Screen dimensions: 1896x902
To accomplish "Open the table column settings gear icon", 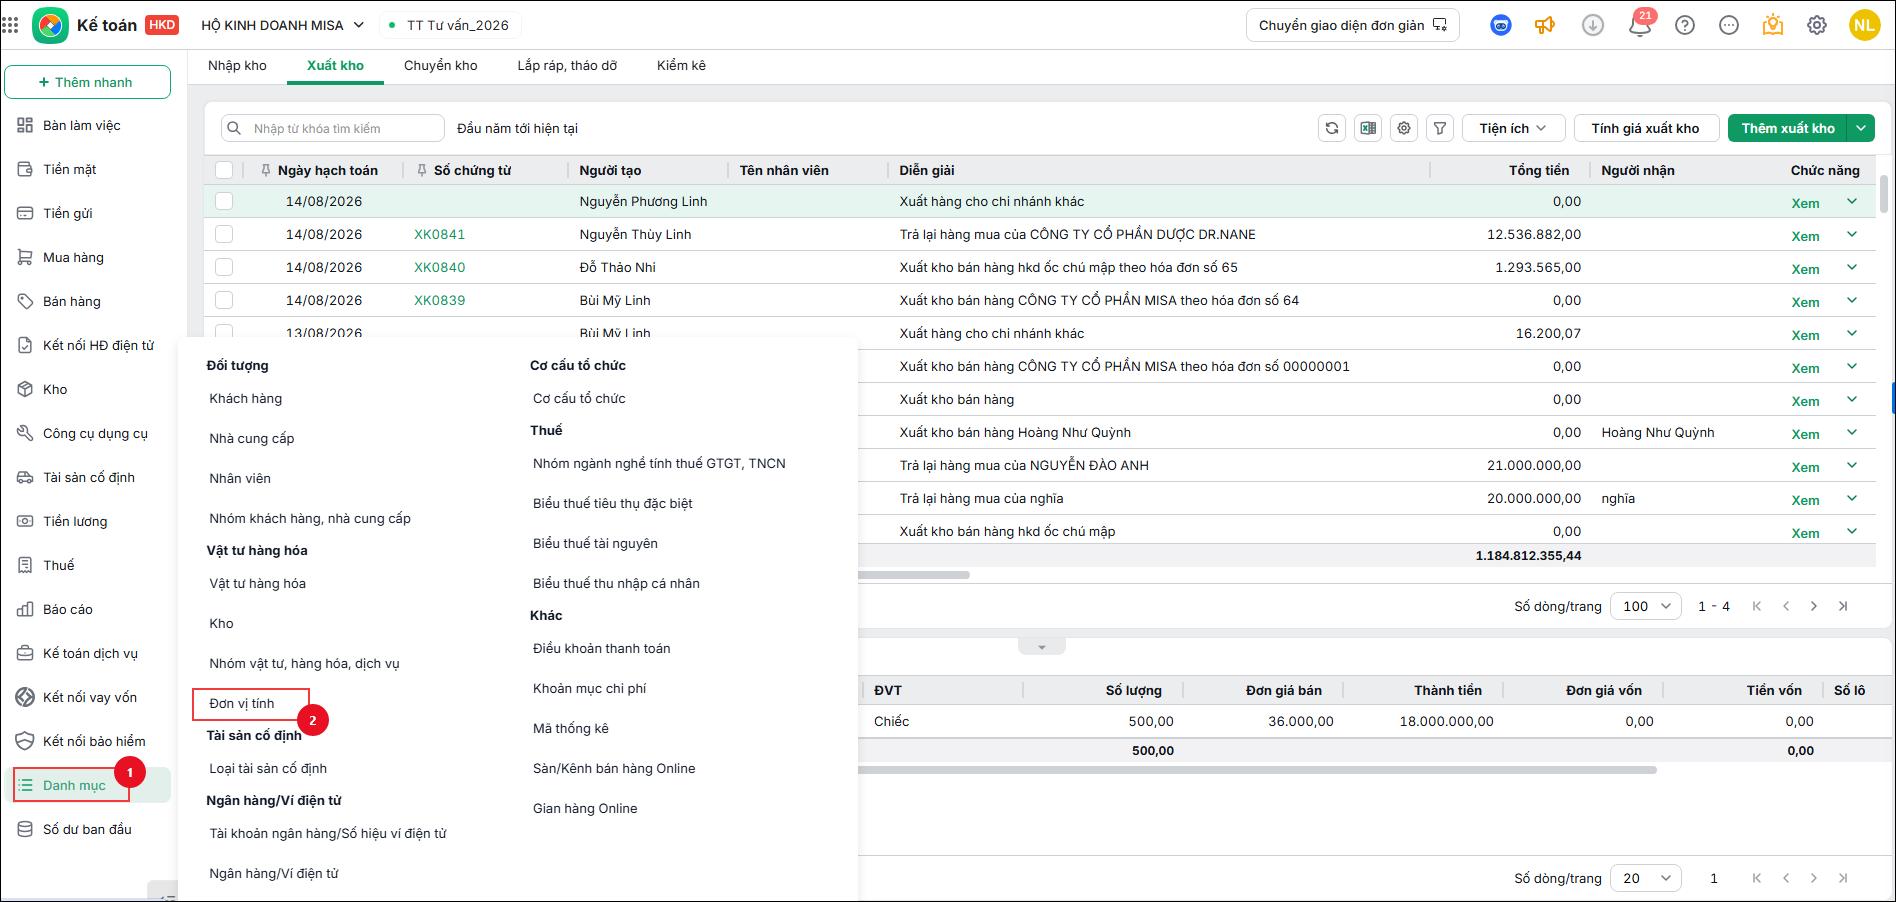I will coord(1404,128).
